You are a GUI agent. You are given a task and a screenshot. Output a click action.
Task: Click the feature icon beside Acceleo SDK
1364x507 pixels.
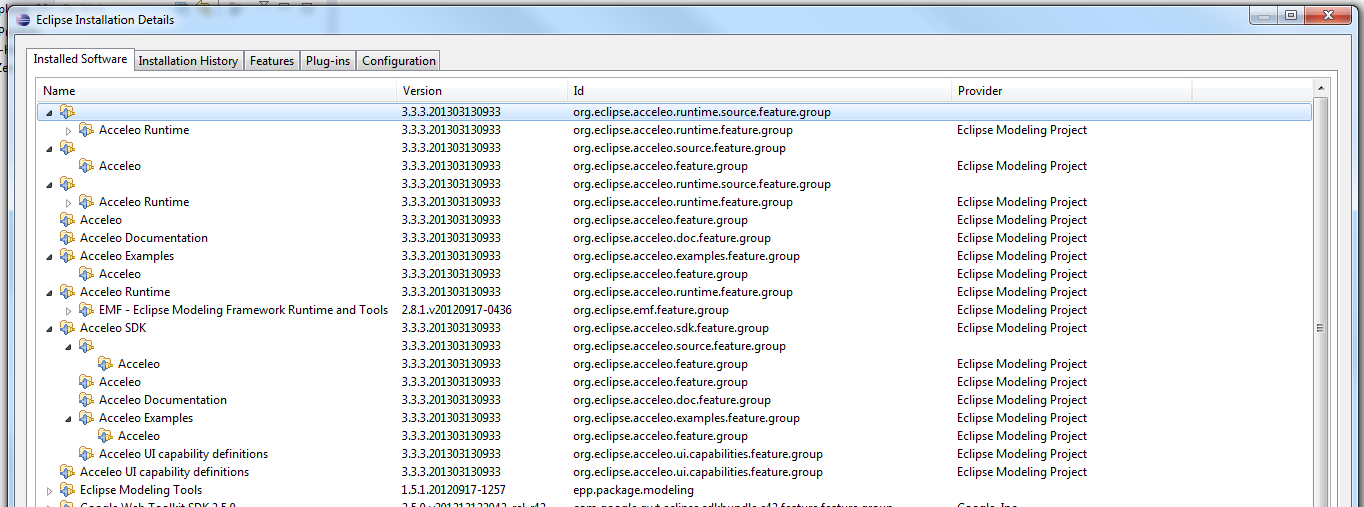[x=67, y=328]
